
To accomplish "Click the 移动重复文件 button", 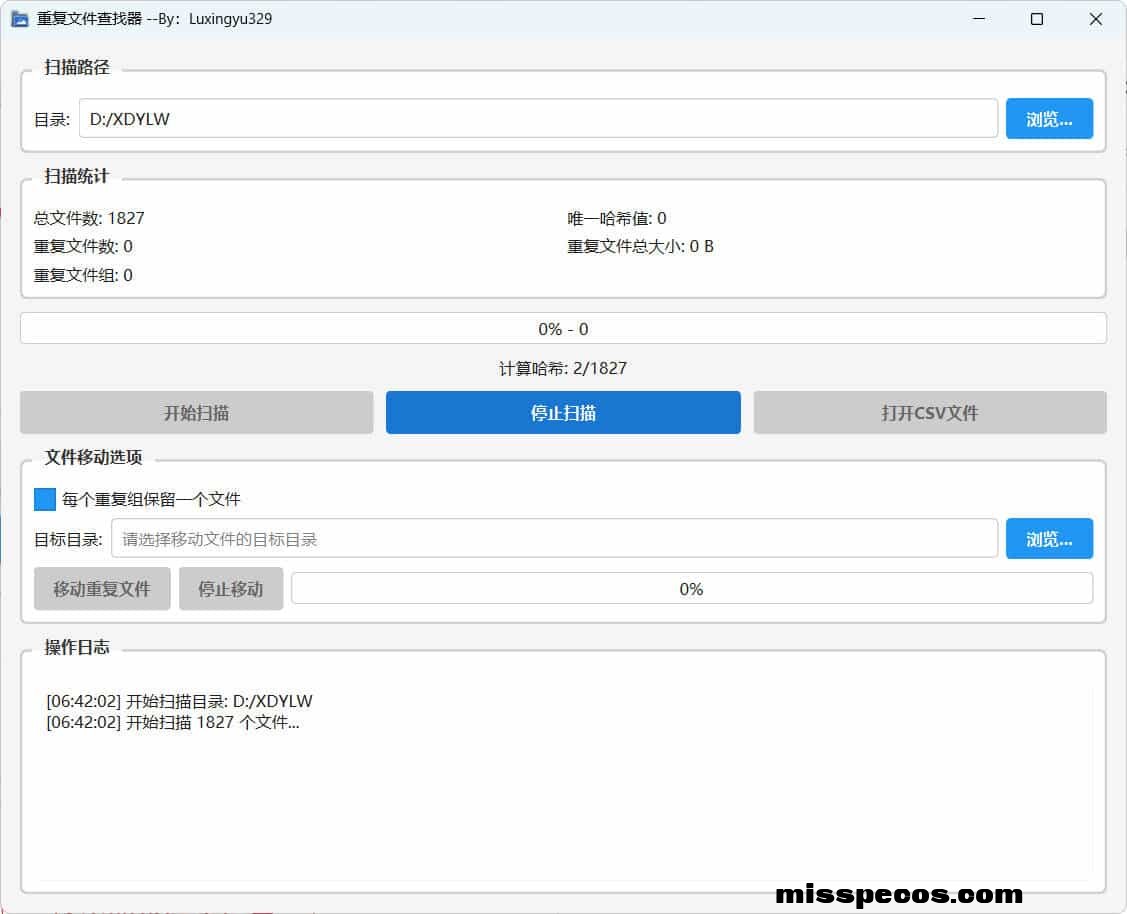I will 102,589.
